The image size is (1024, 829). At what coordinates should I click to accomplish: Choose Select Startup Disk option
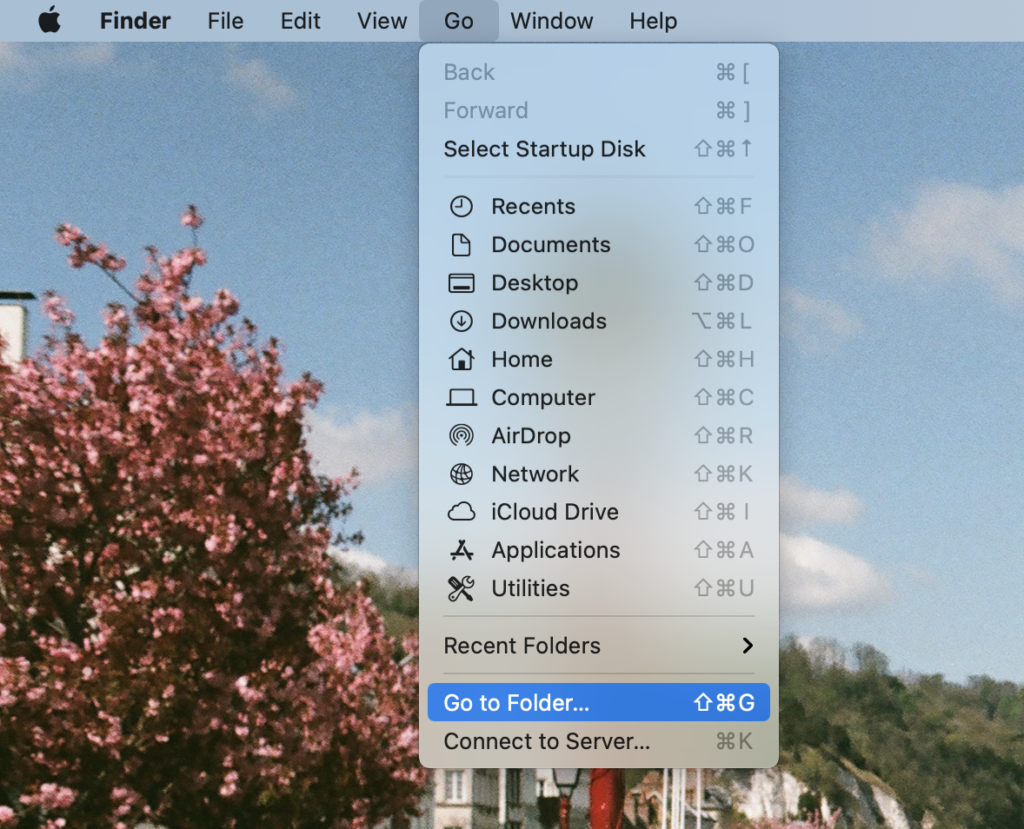point(545,149)
